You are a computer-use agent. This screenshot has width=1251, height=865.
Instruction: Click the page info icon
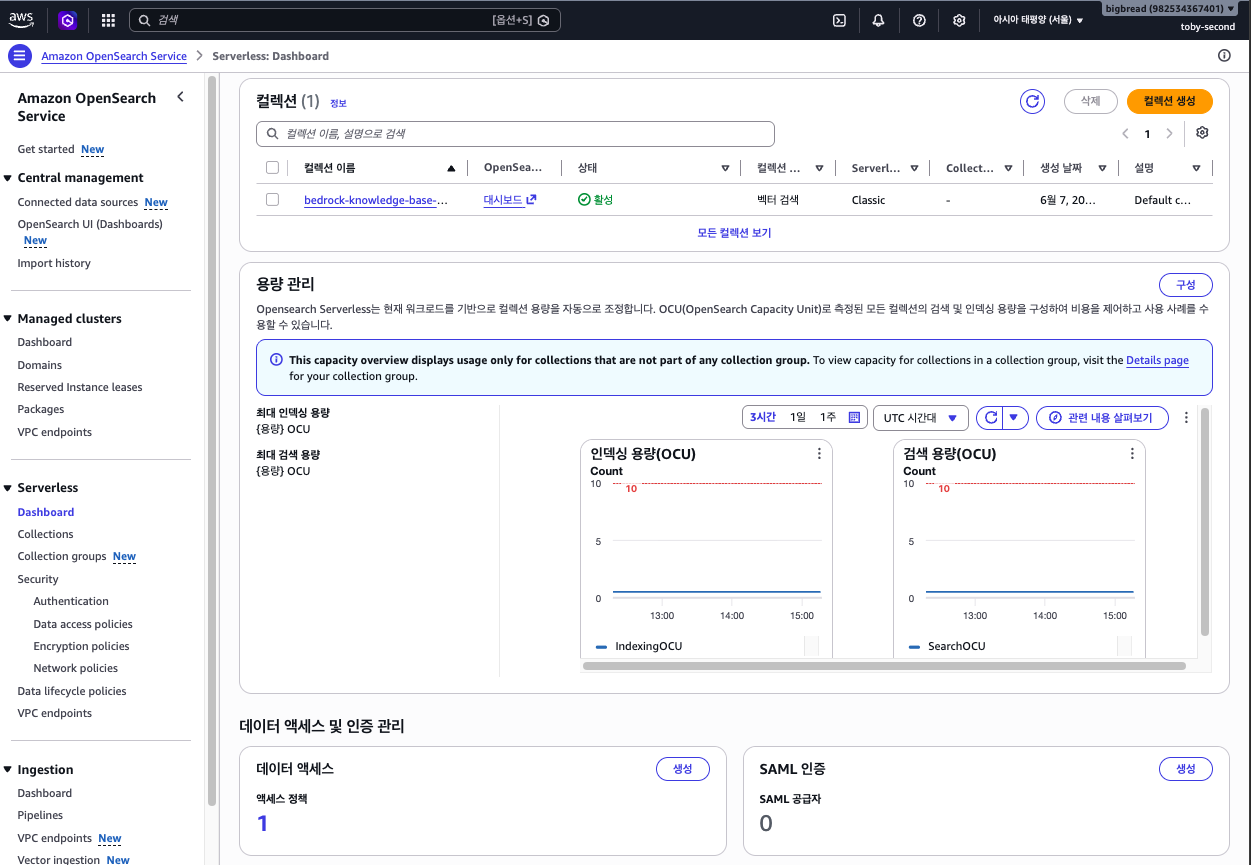click(x=1224, y=56)
